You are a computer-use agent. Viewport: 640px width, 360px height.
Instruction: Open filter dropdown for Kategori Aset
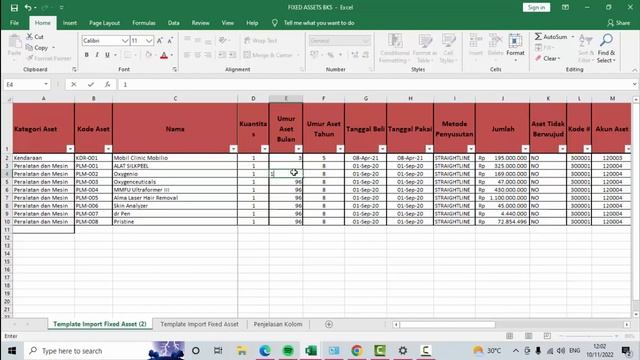pos(70,149)
